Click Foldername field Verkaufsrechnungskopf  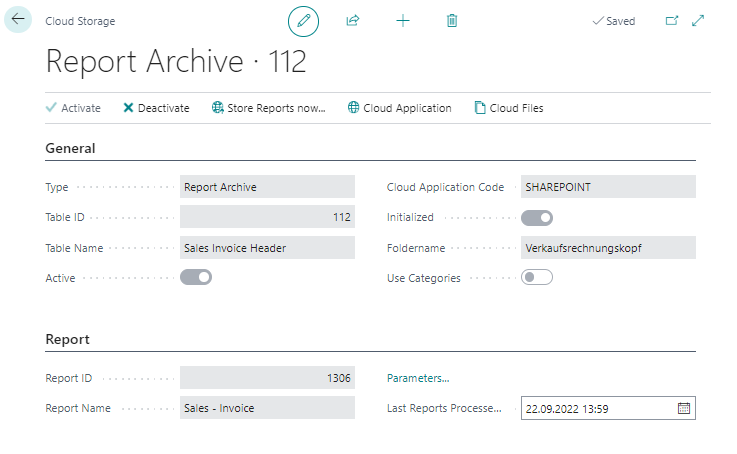608,248
